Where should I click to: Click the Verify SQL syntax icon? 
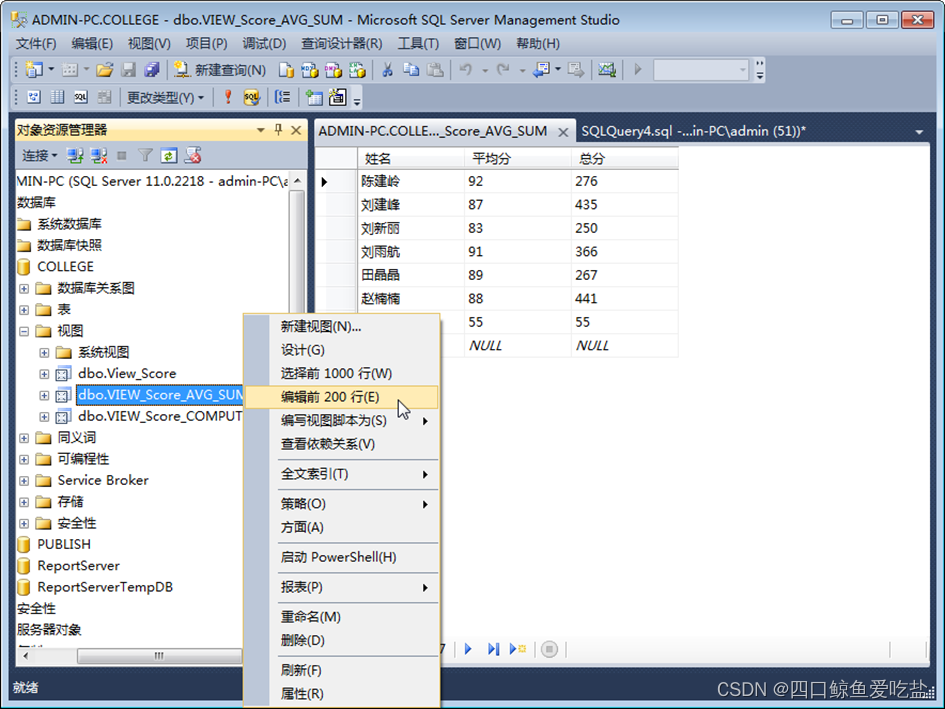pos(251,97)
